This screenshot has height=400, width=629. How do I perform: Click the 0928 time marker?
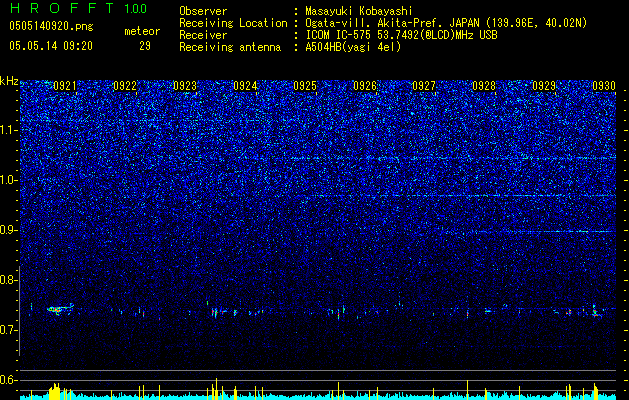coord(484,86)
